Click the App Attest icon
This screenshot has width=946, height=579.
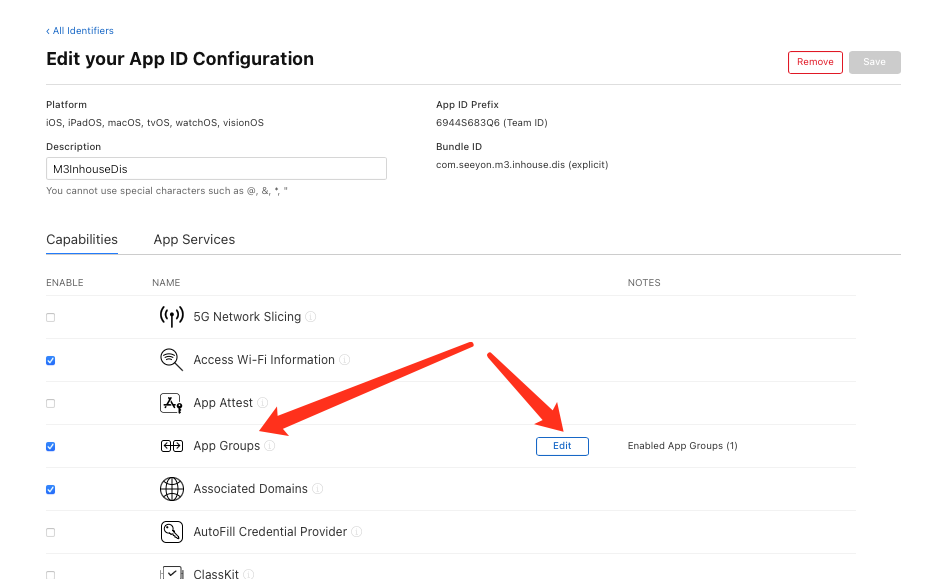(171, 403)
